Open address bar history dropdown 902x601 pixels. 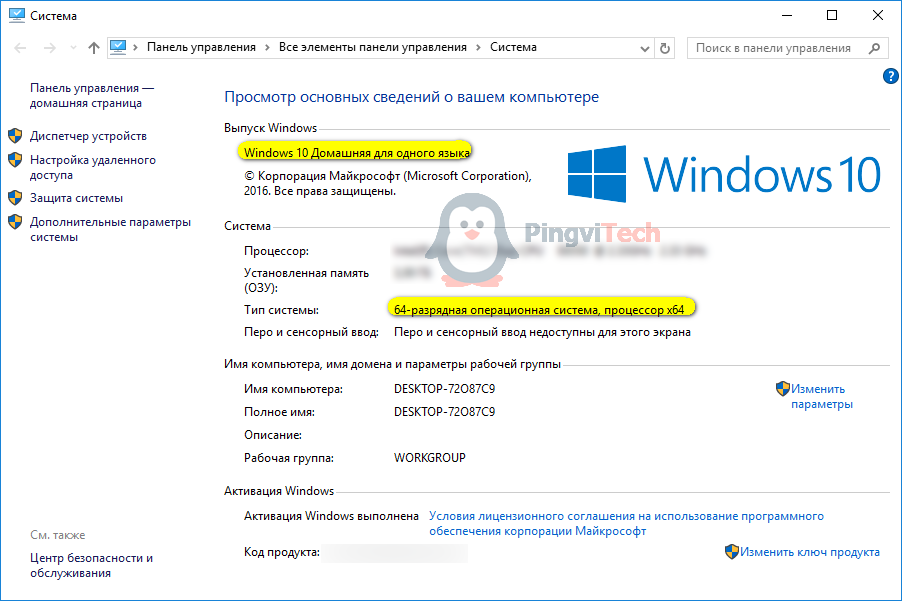(x=645, y=48)
